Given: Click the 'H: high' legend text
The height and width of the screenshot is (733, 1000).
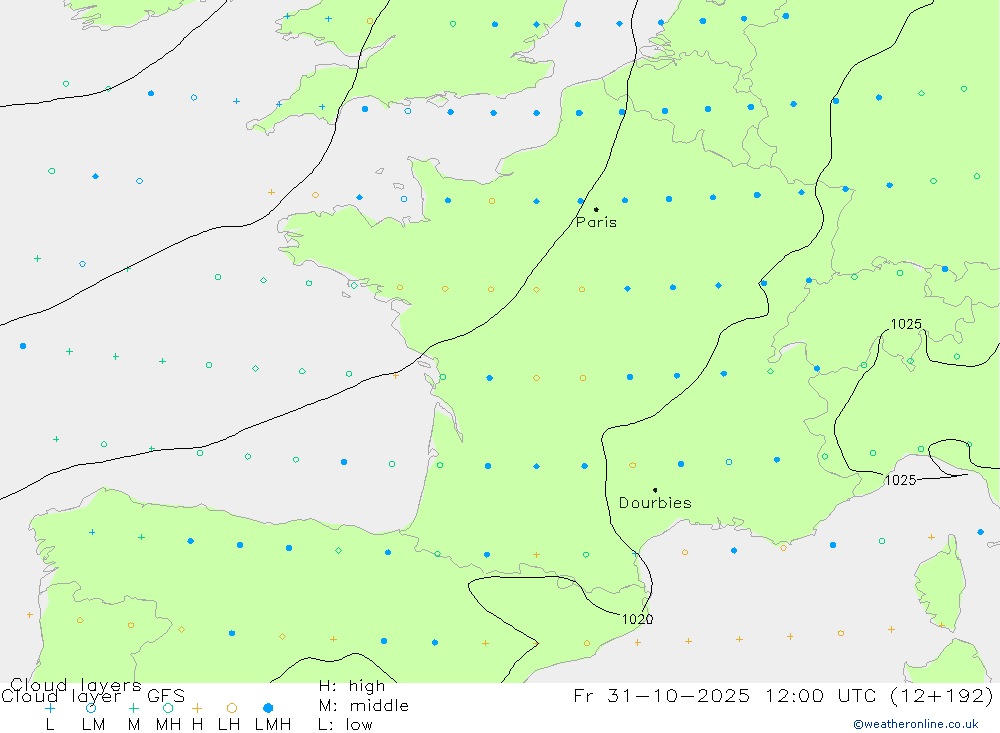Looking at the screenshot, I should pyautogui.click(x=352, y=686).
